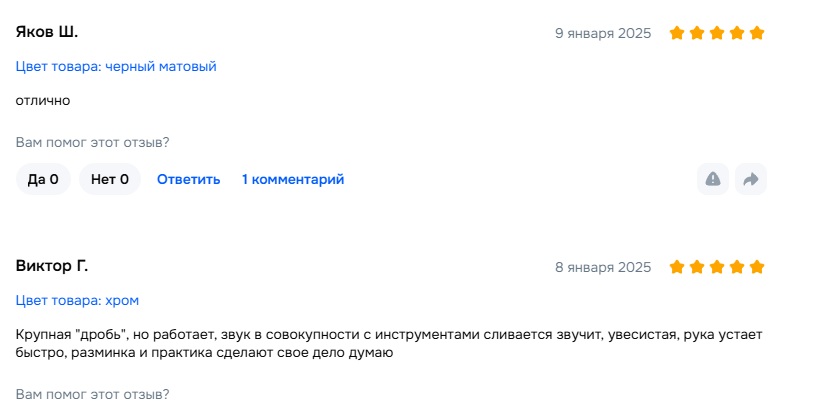Click the first star in Яков Ш.'s rating
Viewport: 824px width, 407px height.
677,33
